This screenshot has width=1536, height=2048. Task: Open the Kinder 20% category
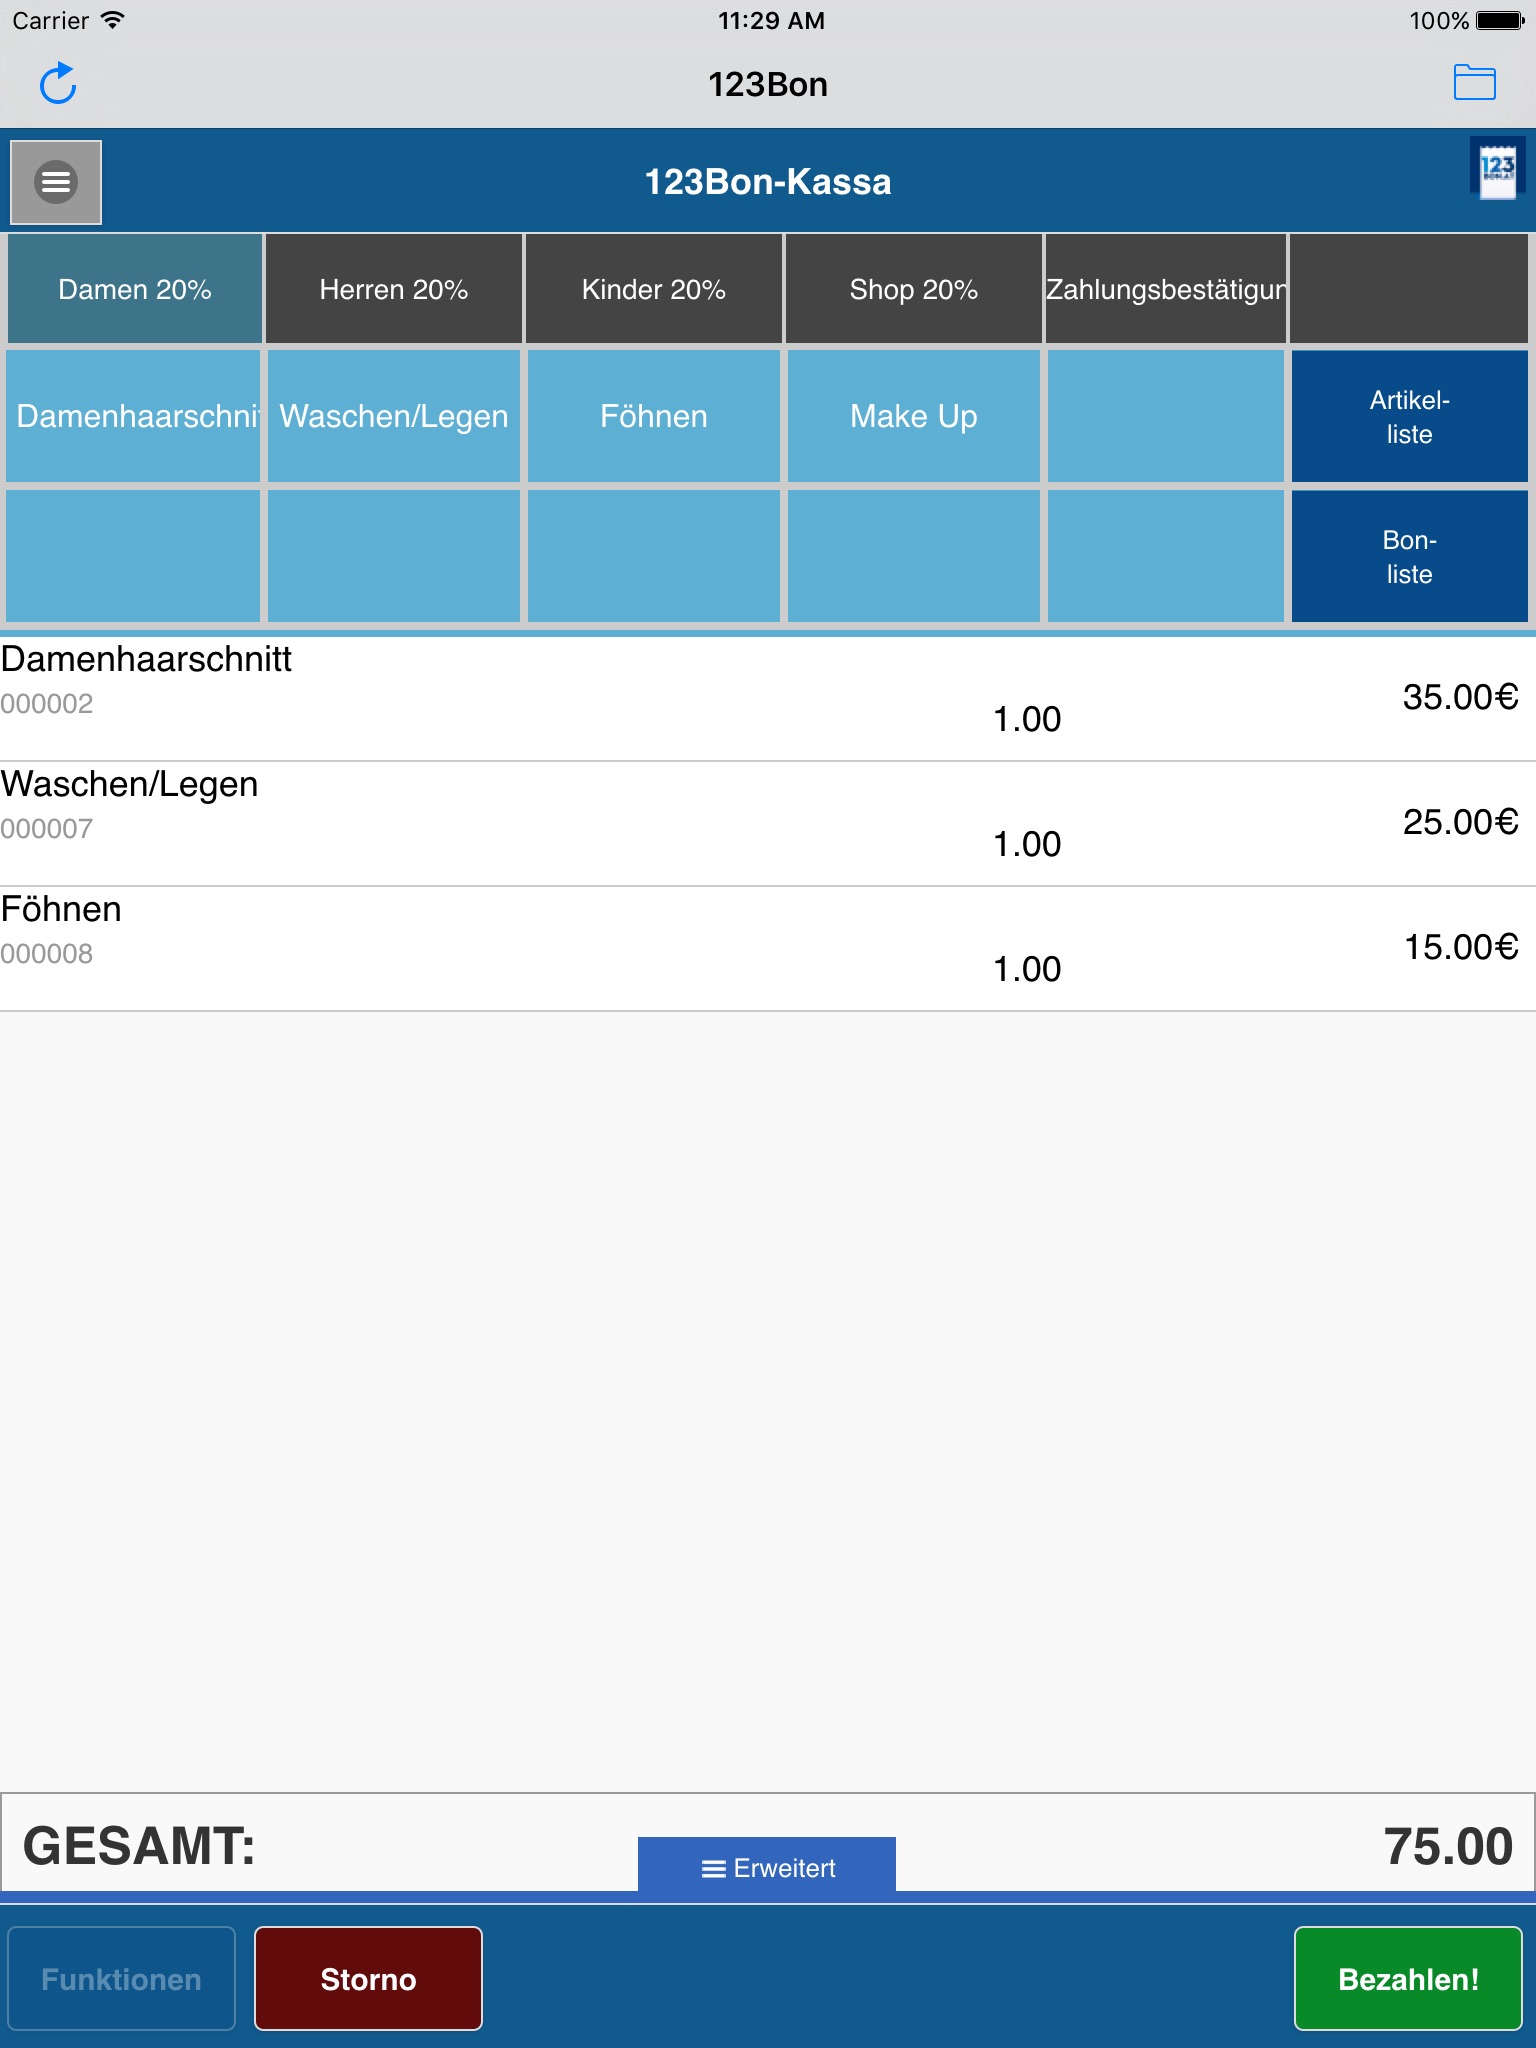(x=654, y=290)
